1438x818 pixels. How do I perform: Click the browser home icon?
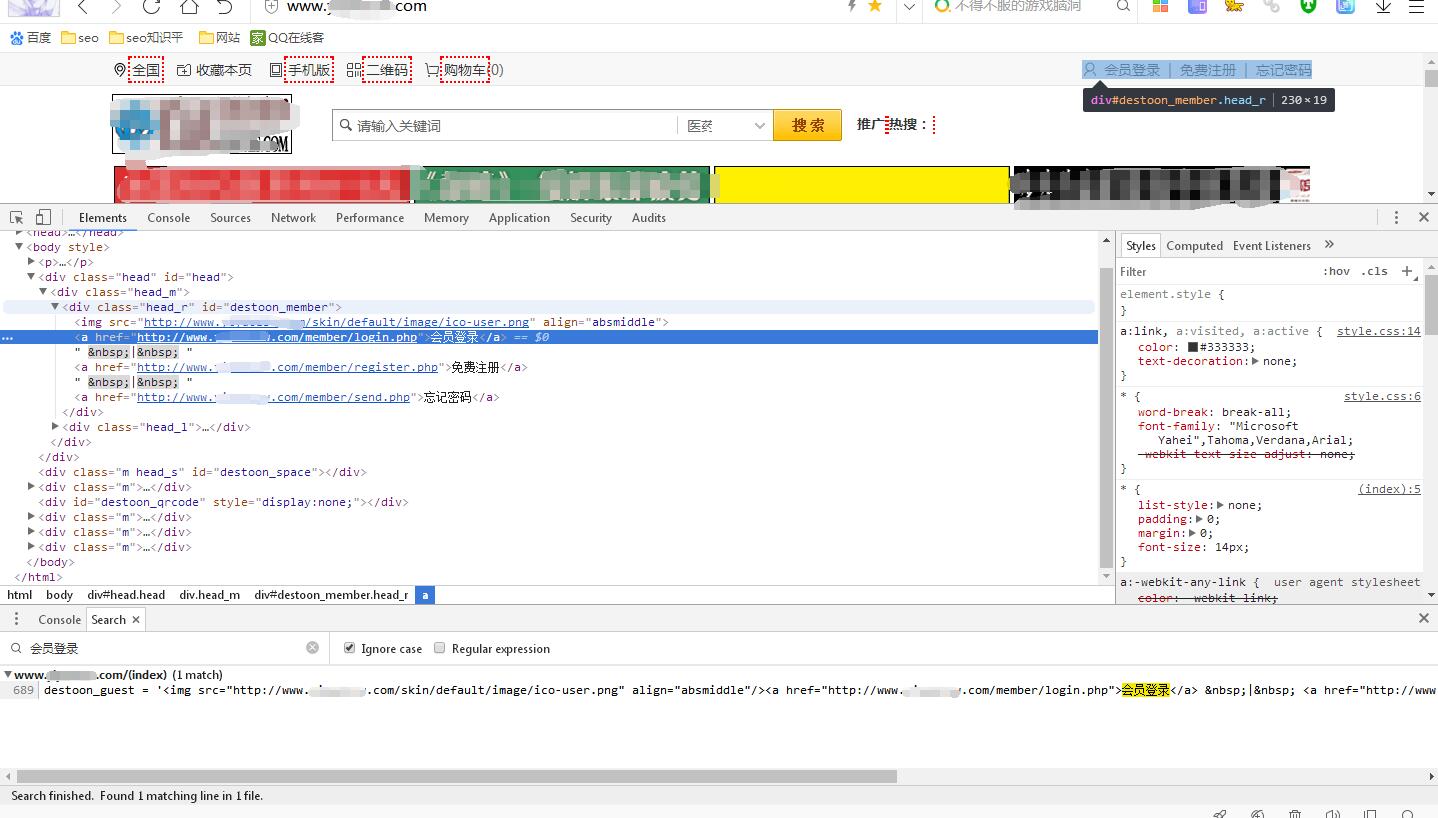click(x=189, y=7)
